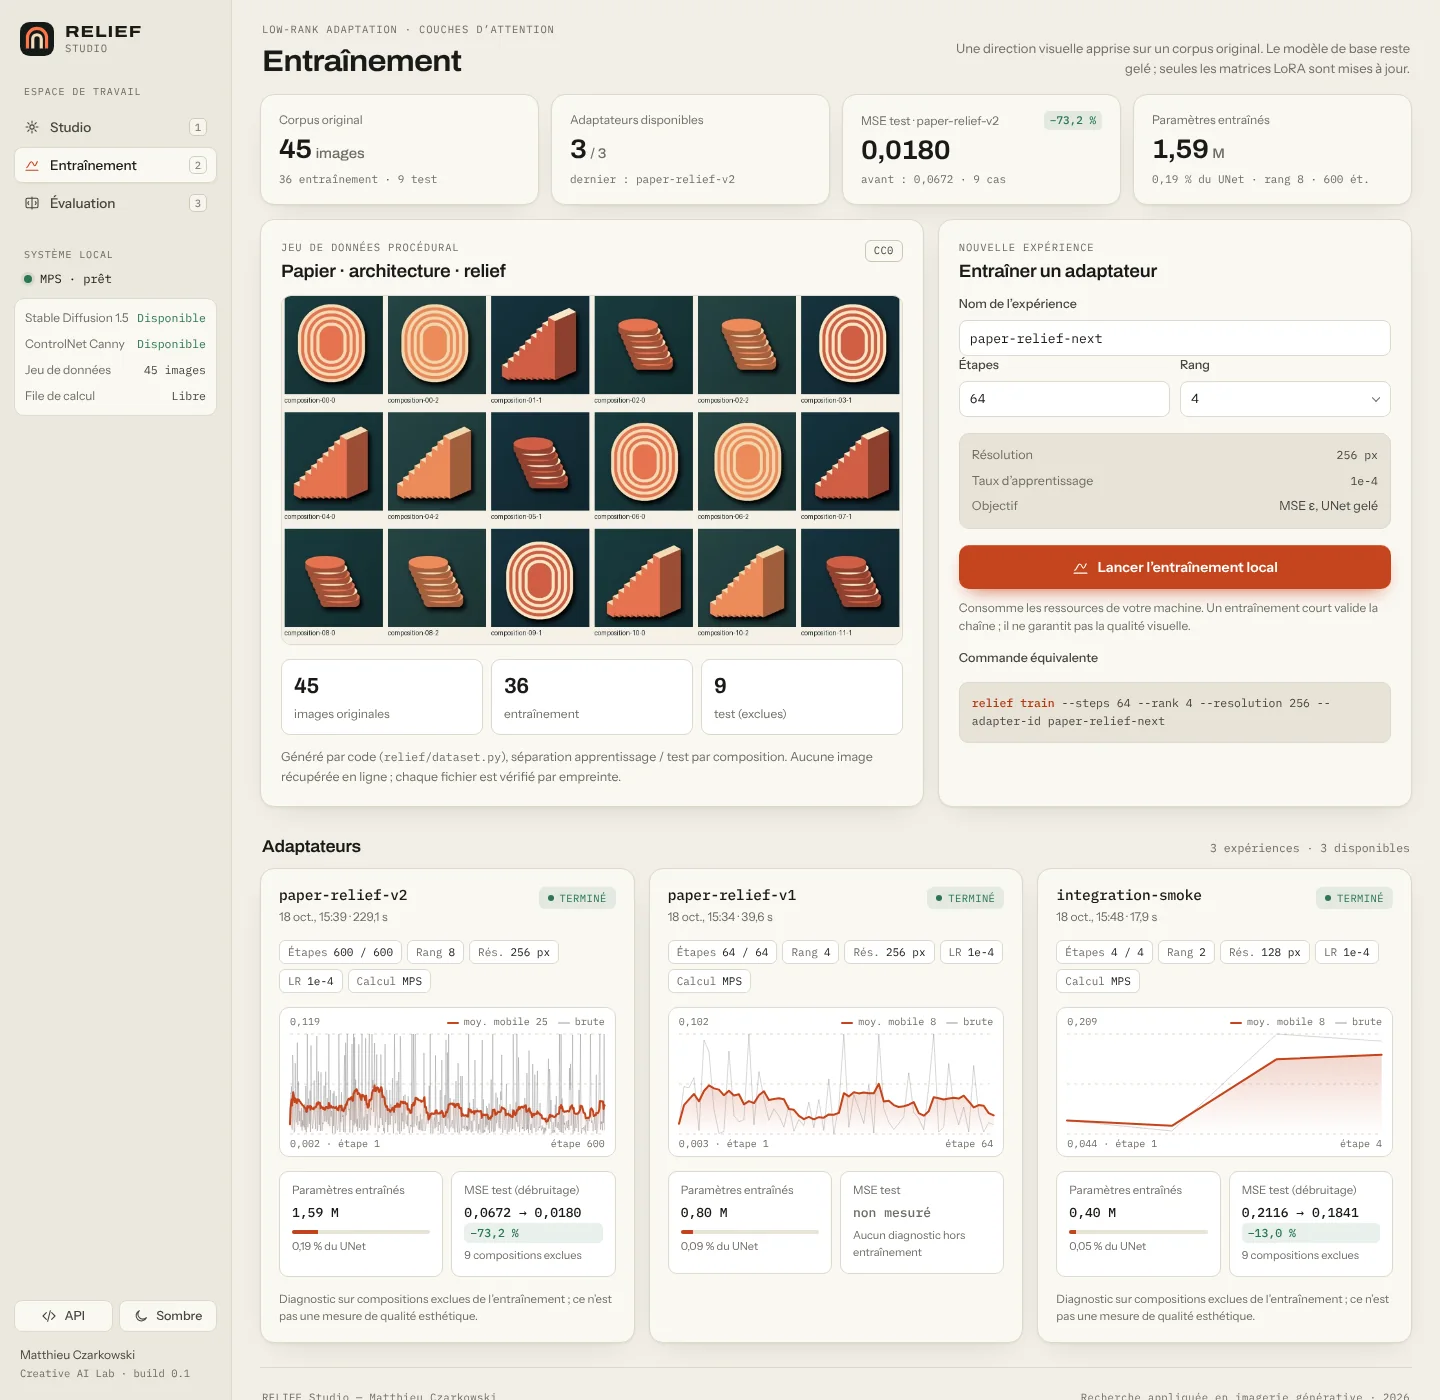Select the integration-smoke adapter title

tap(1129, 895)
